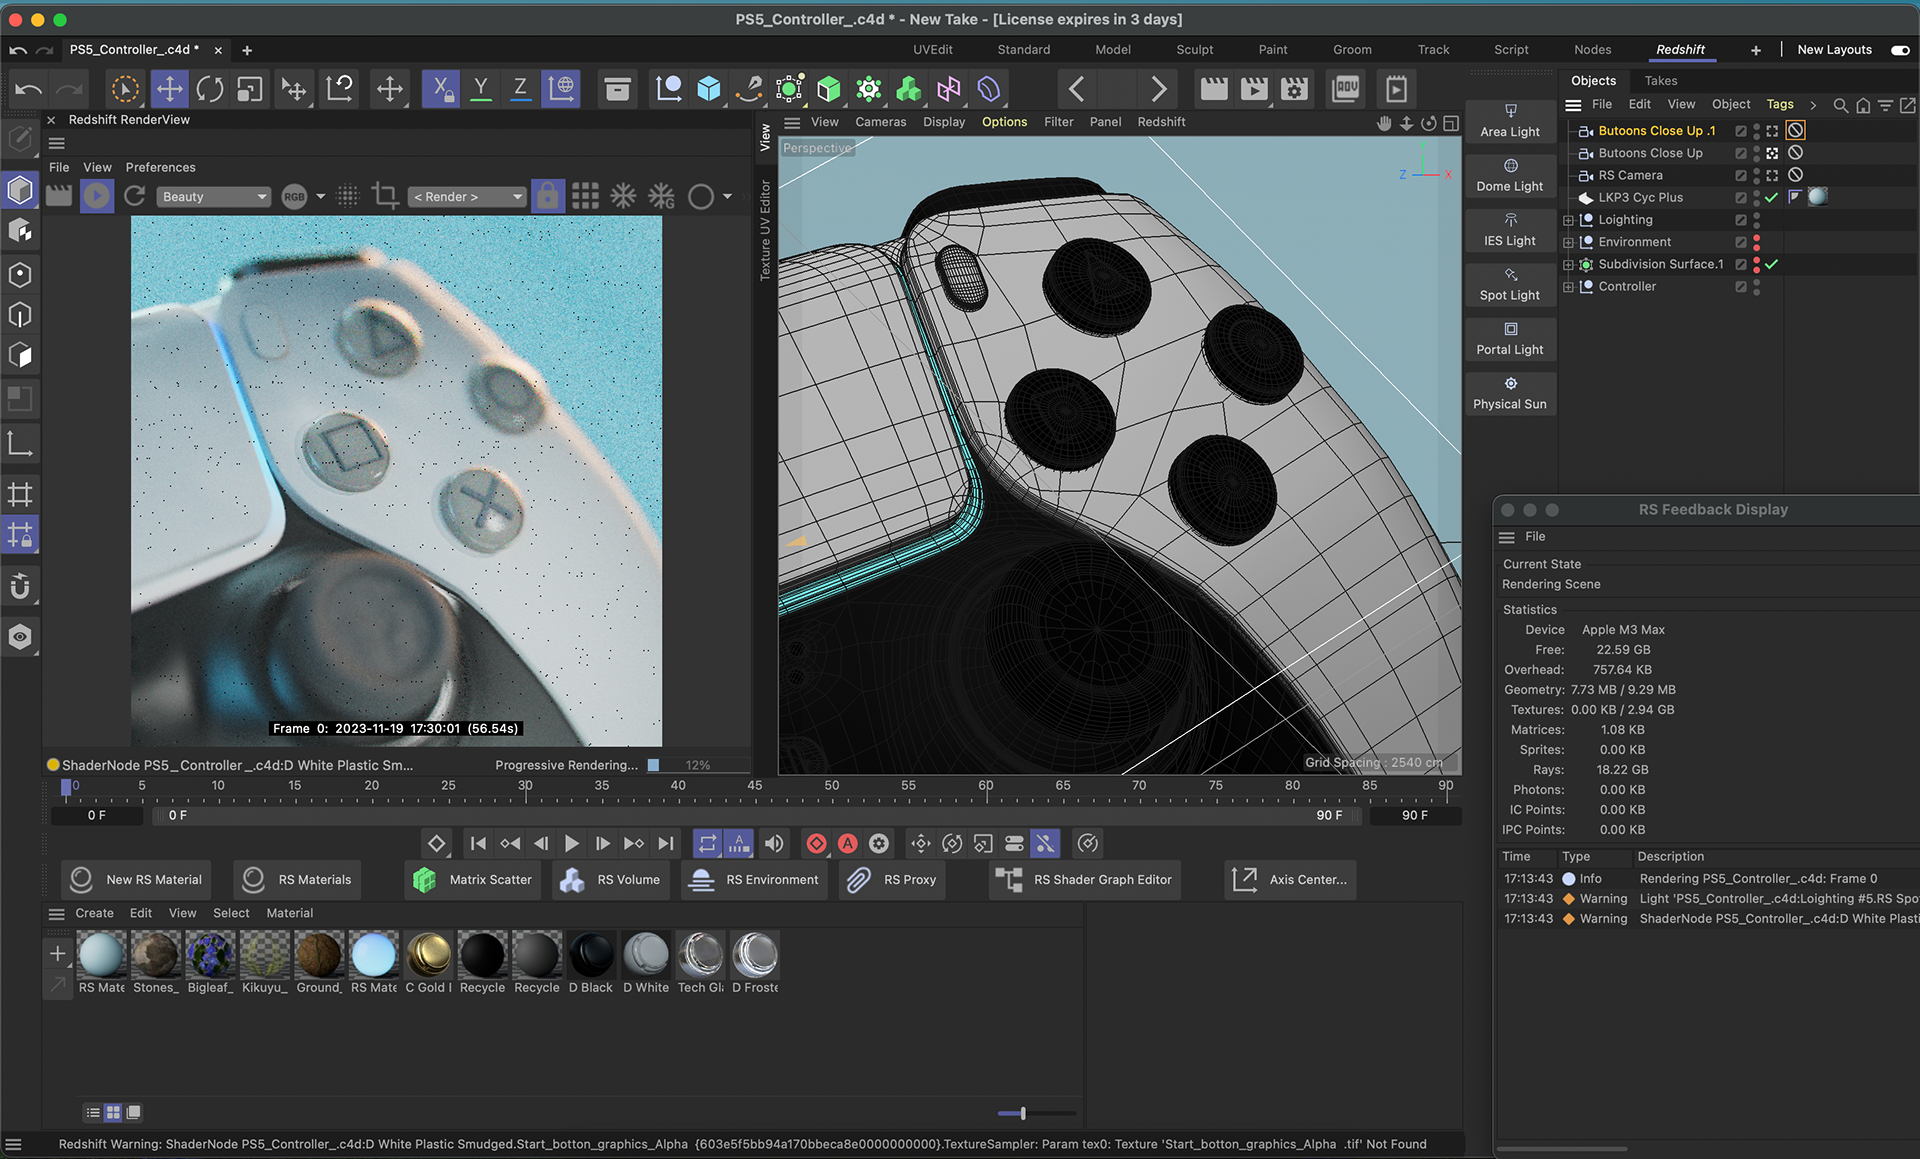Screen dimensions: 1920x1159
Task: Switch material manager to grid view icon
Action: [113, 1112]
